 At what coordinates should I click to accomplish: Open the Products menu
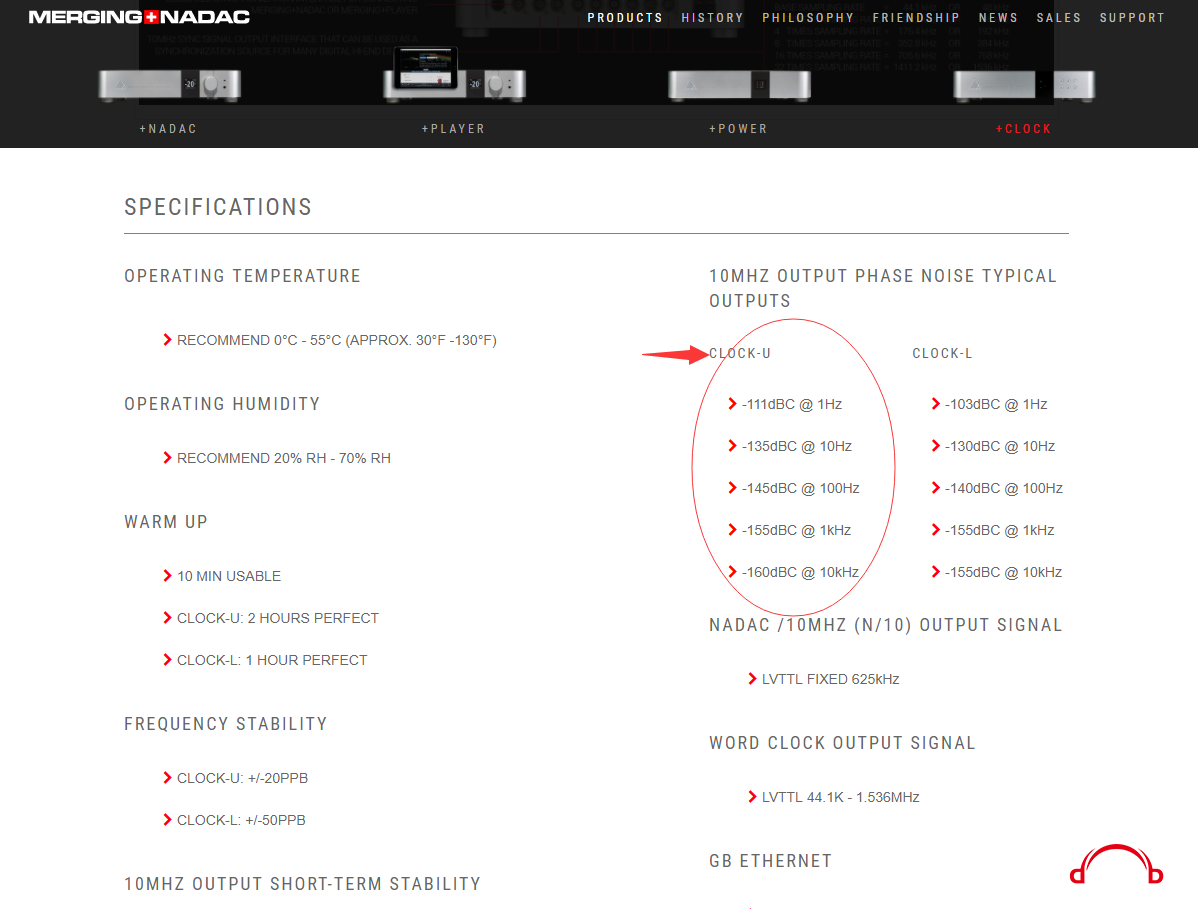[625, 18]
